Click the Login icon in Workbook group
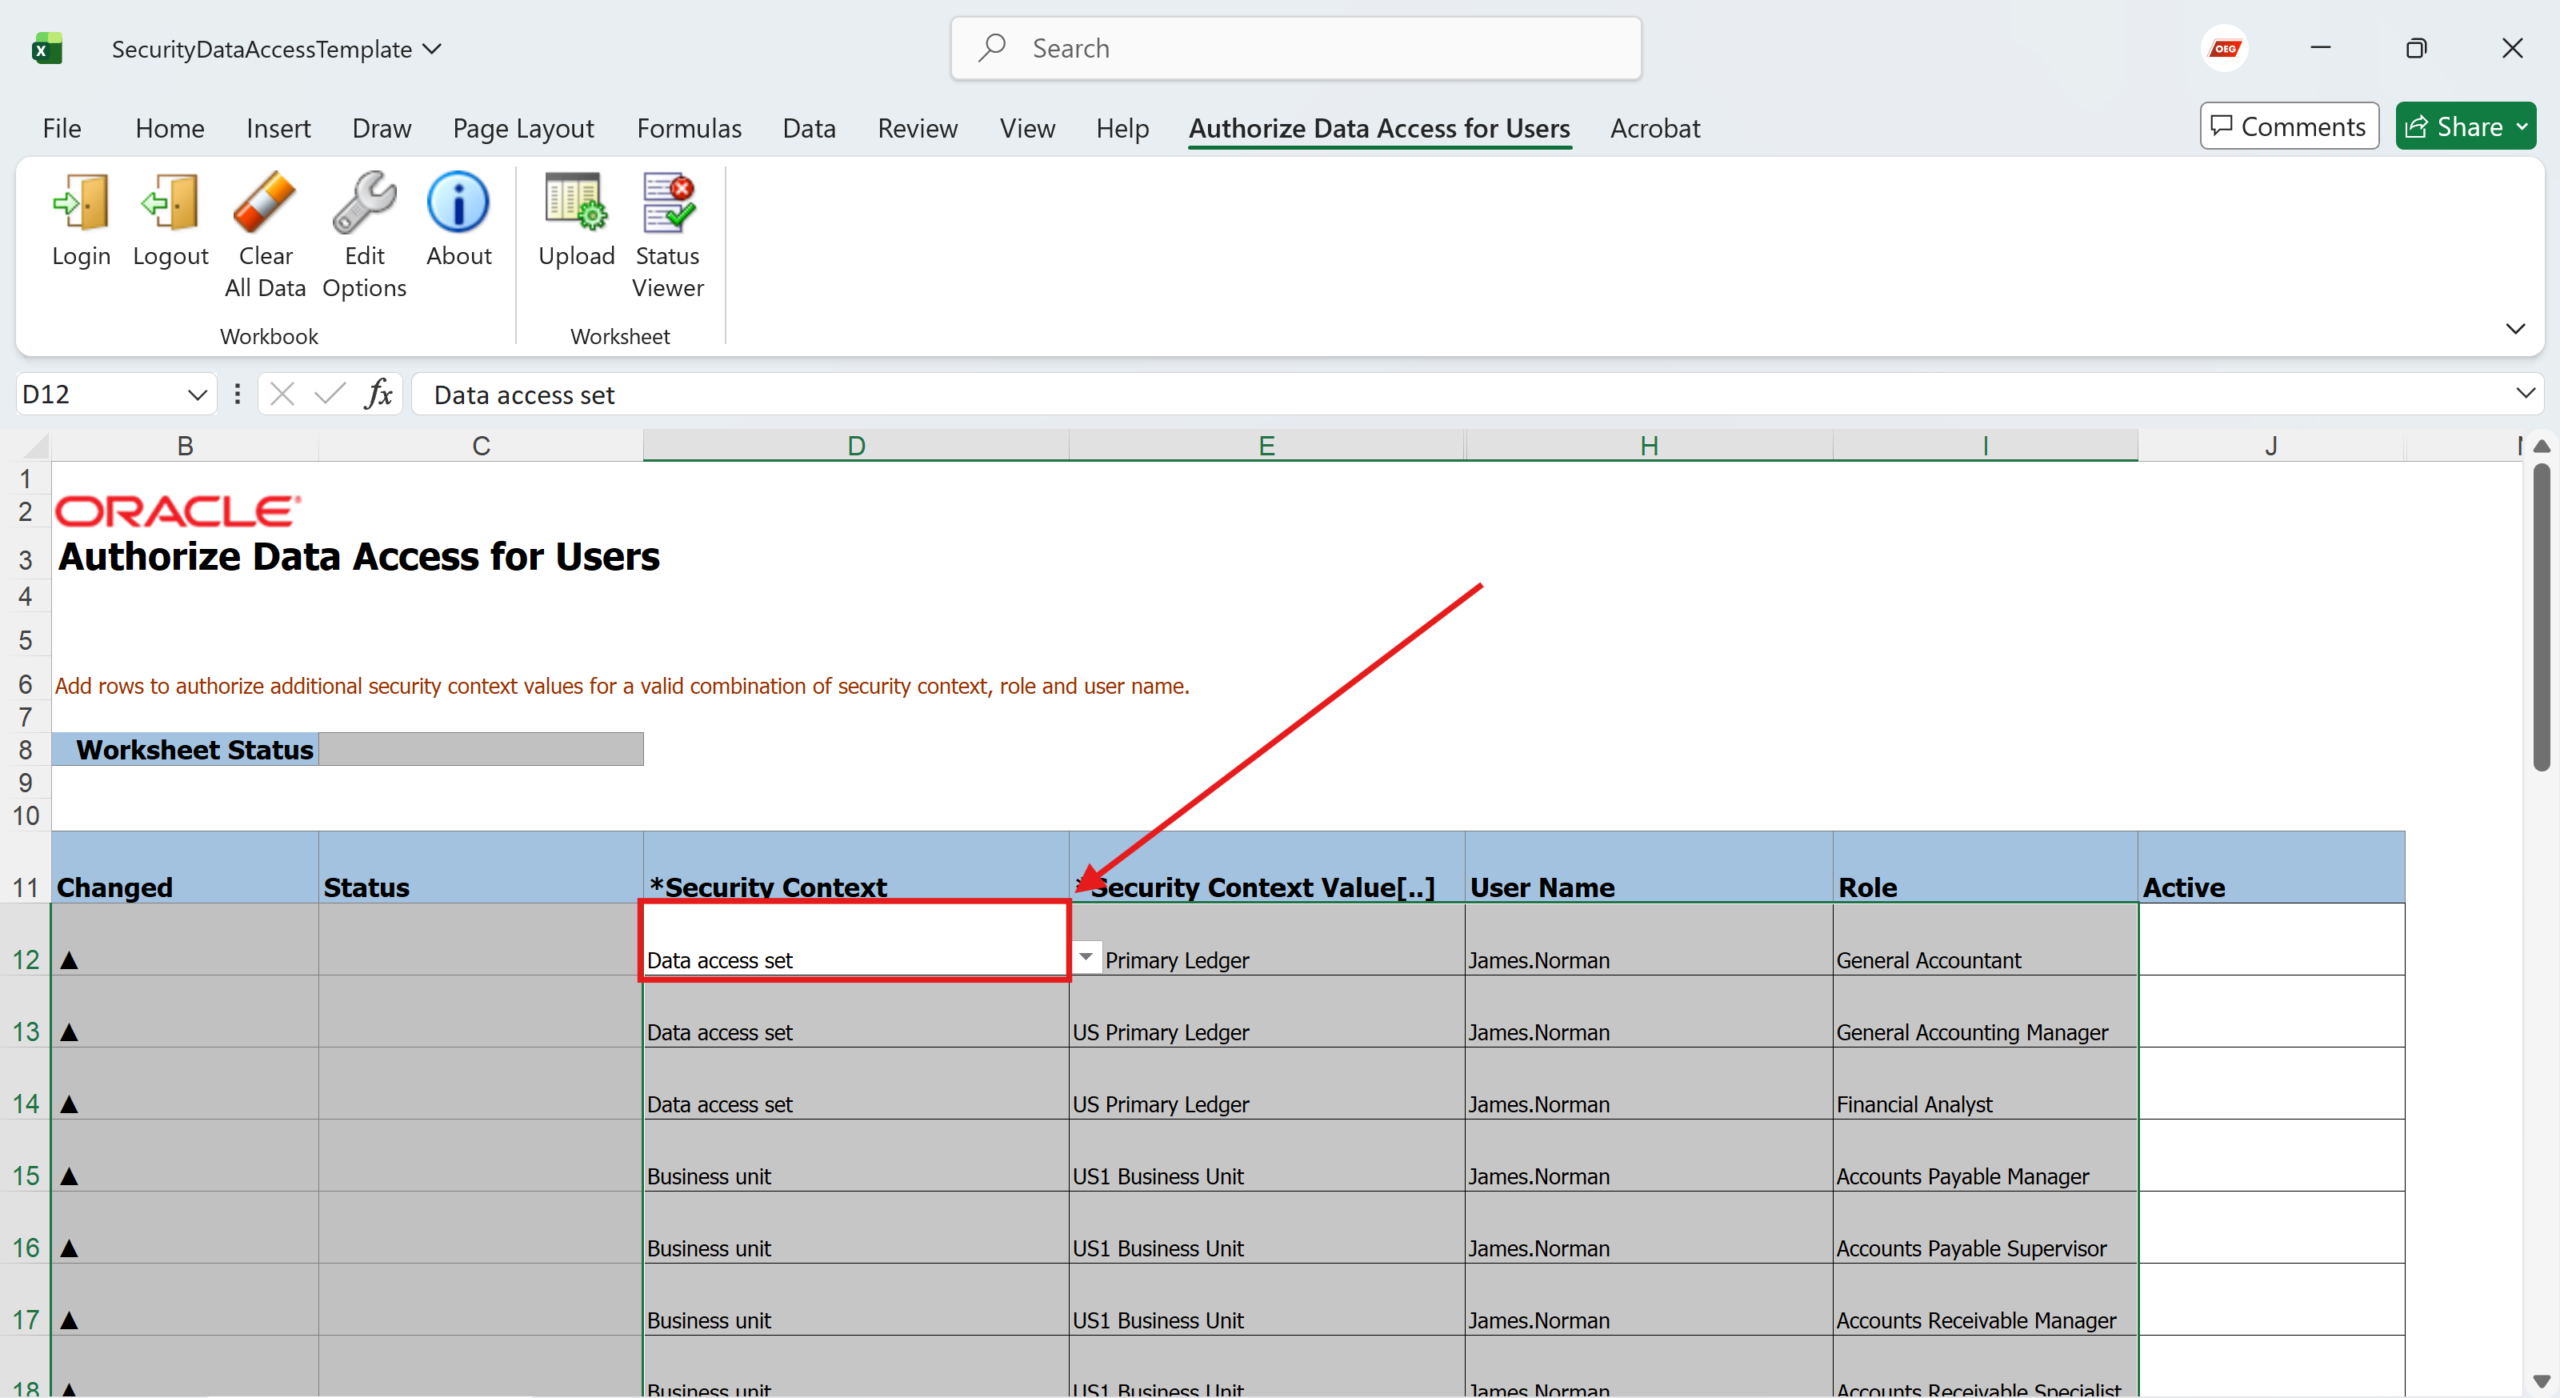The width and height of the screenshot is (2560, 1398). coord(81,203)
